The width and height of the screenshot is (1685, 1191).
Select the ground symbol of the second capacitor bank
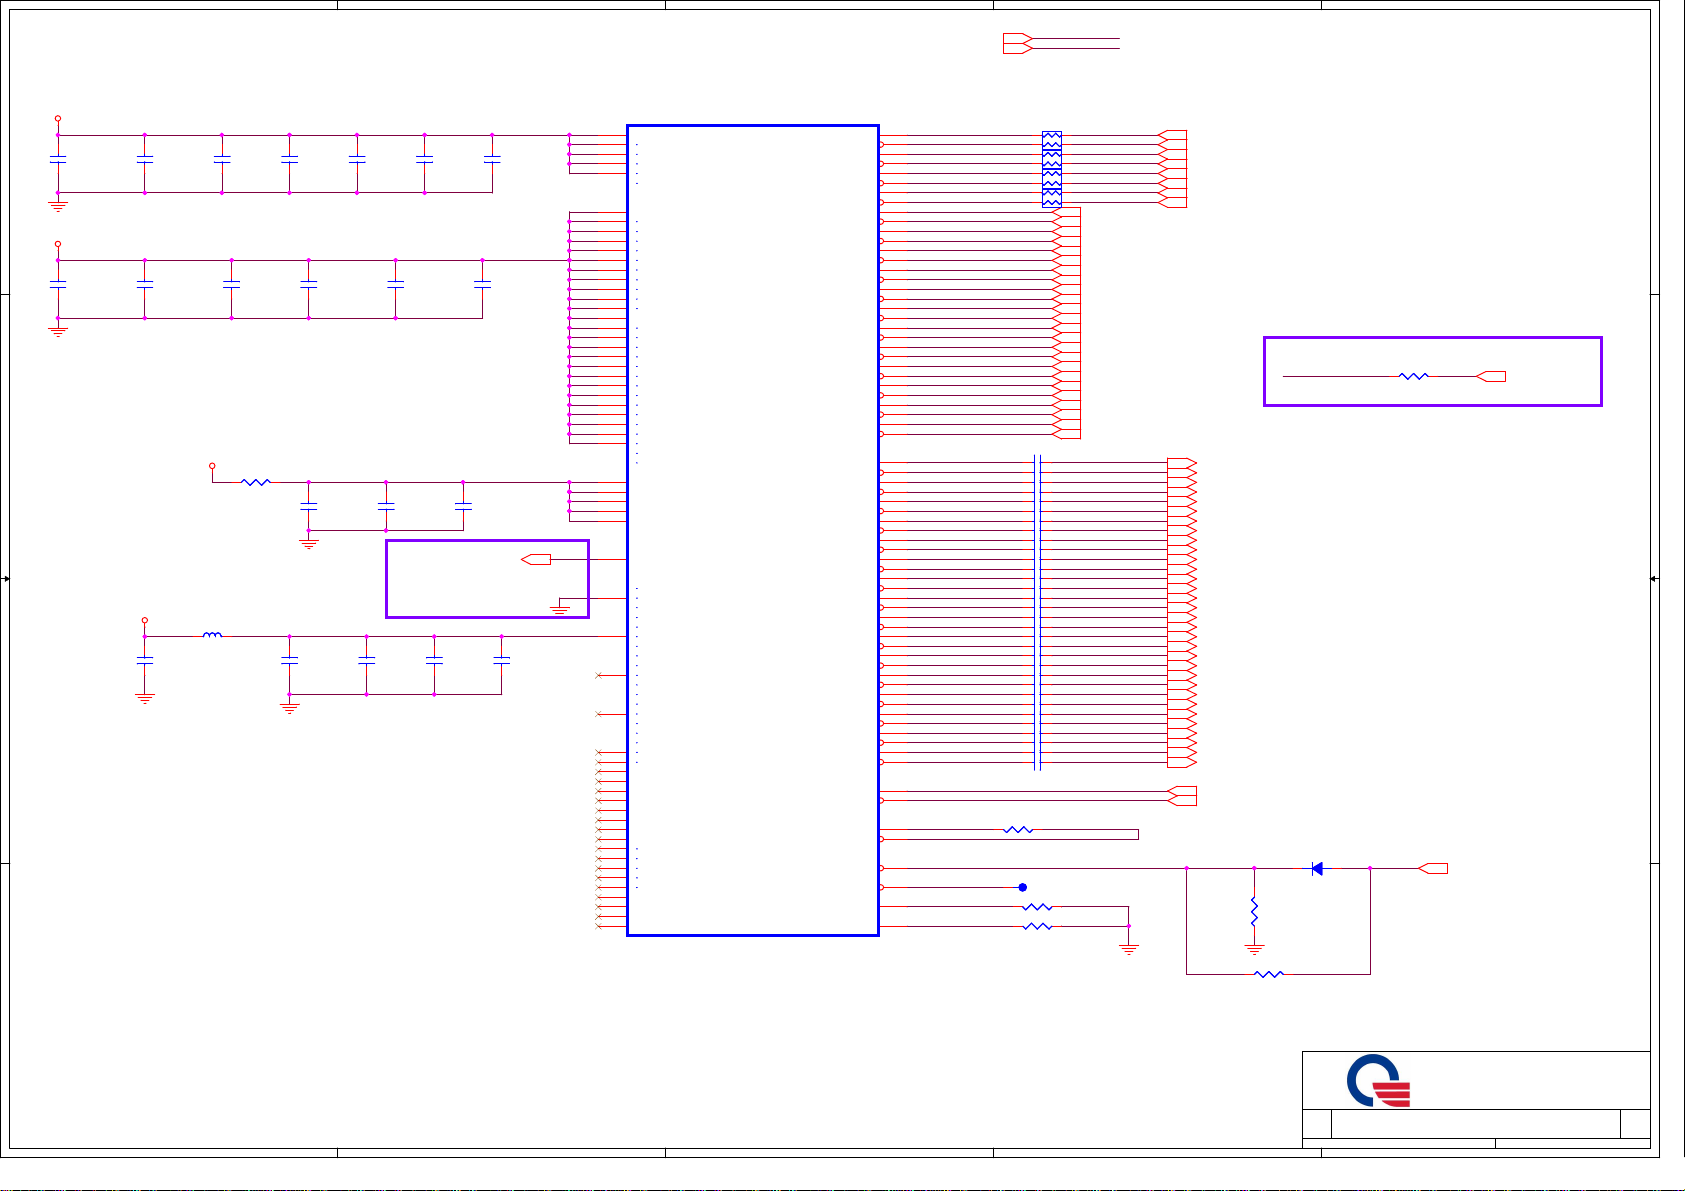pos(58,330)
